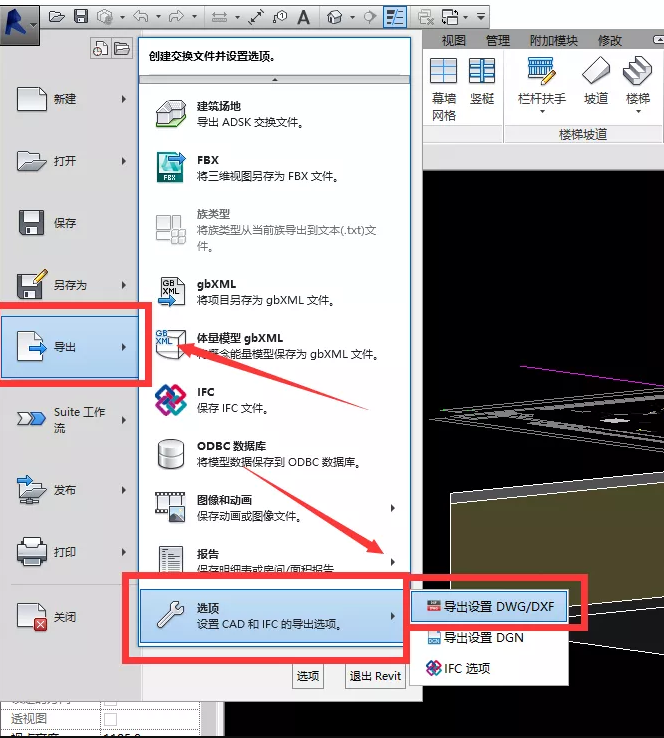664x738 pixels.
Task: Toggle the 透视图 checkbox in properties
Action: coord(111,719)
